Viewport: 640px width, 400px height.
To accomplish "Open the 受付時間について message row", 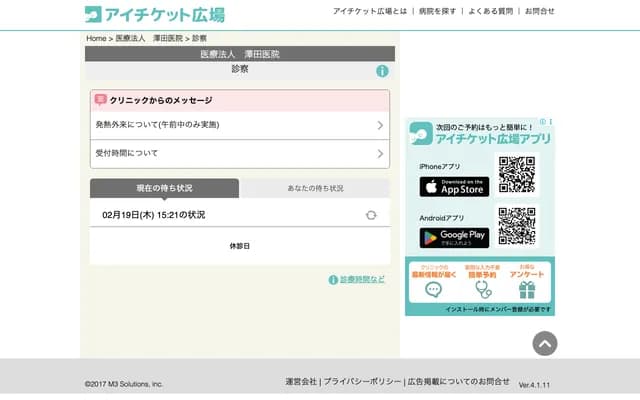I will [240, 154].
